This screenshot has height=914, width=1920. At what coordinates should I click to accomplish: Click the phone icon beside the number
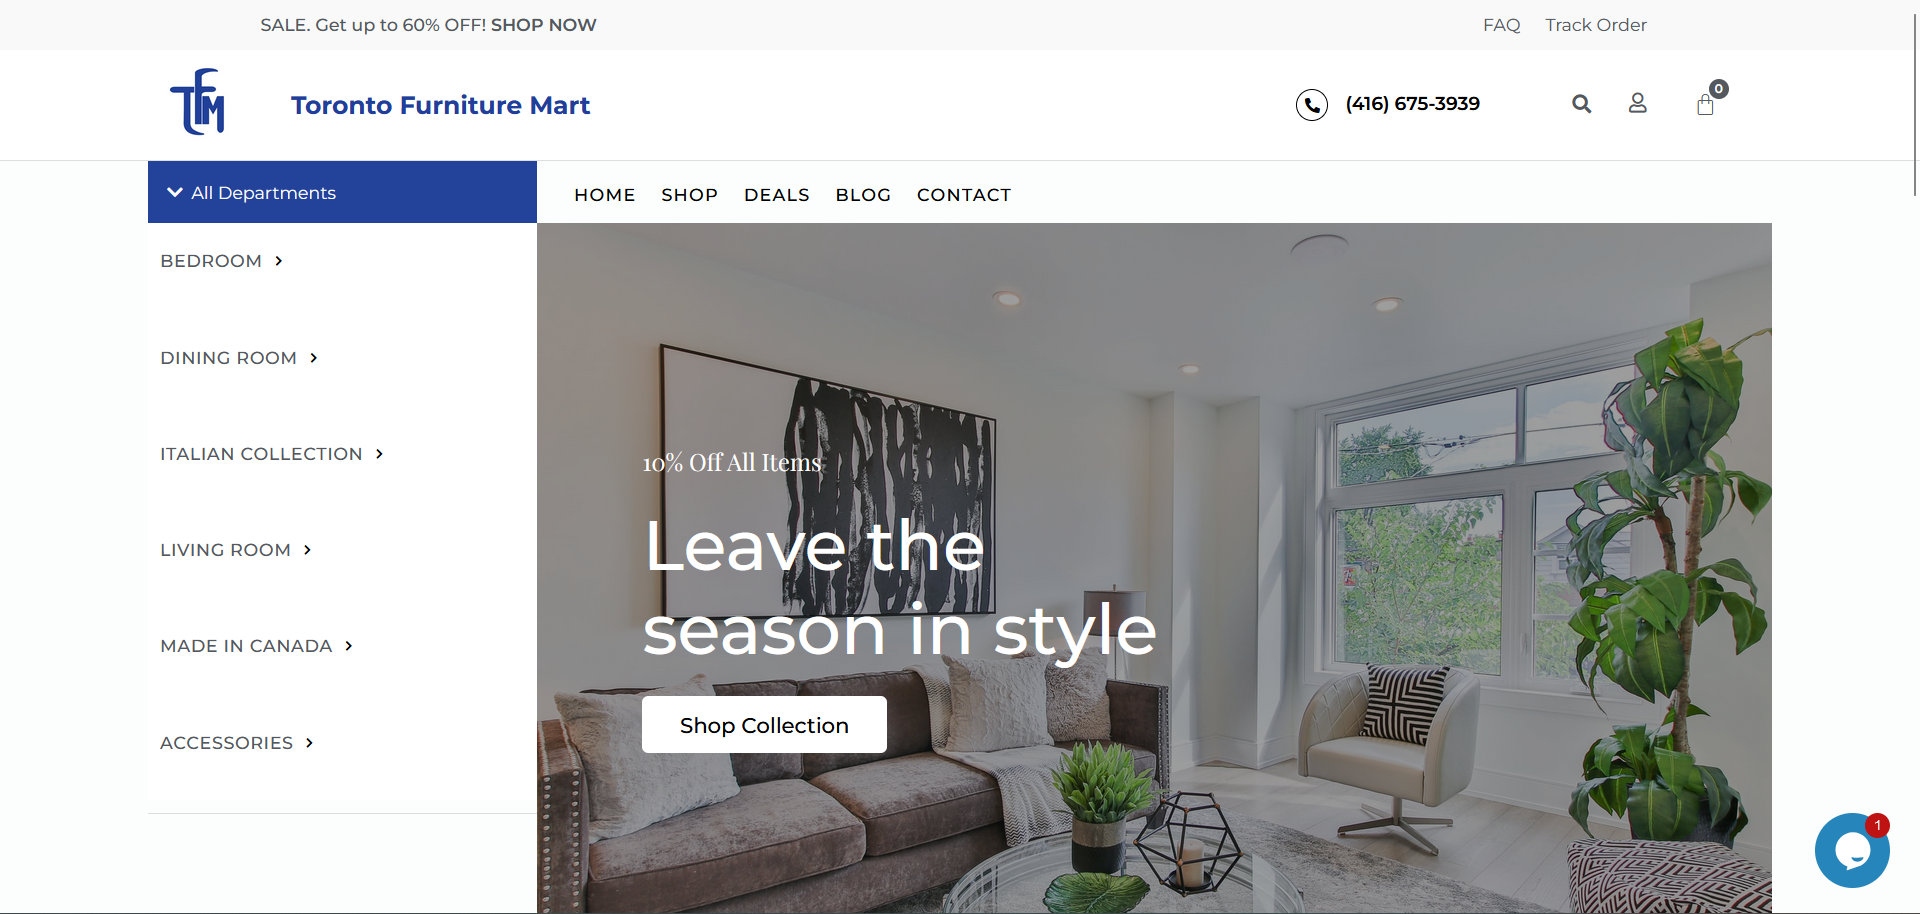click(x=1311, y=104)
